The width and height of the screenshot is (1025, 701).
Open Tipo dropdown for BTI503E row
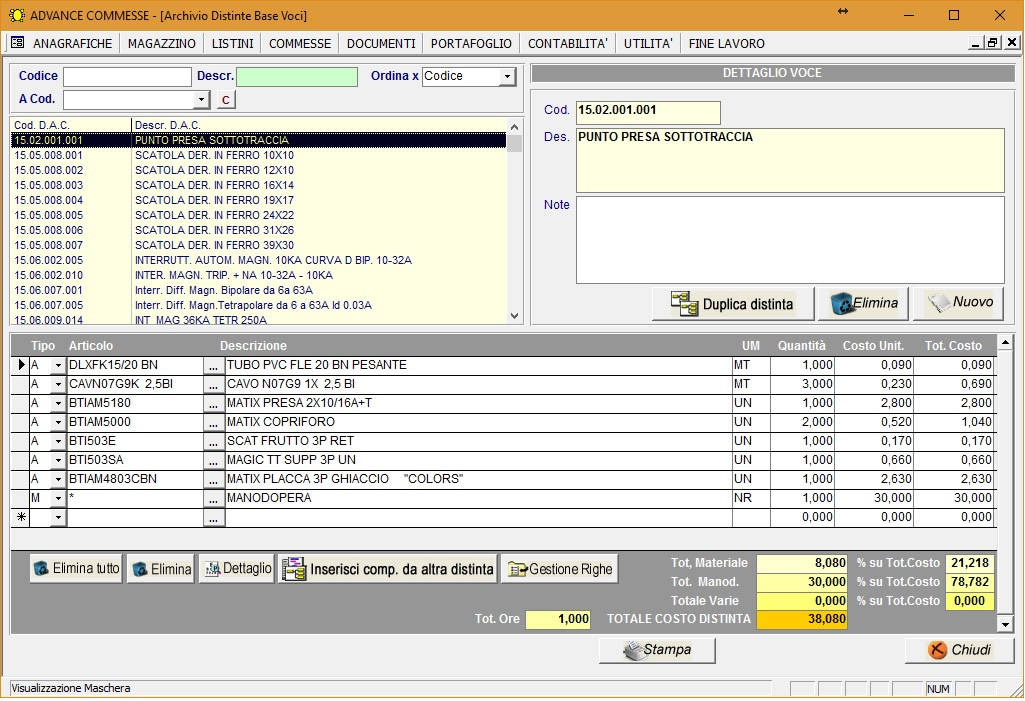tap(58, 441)
